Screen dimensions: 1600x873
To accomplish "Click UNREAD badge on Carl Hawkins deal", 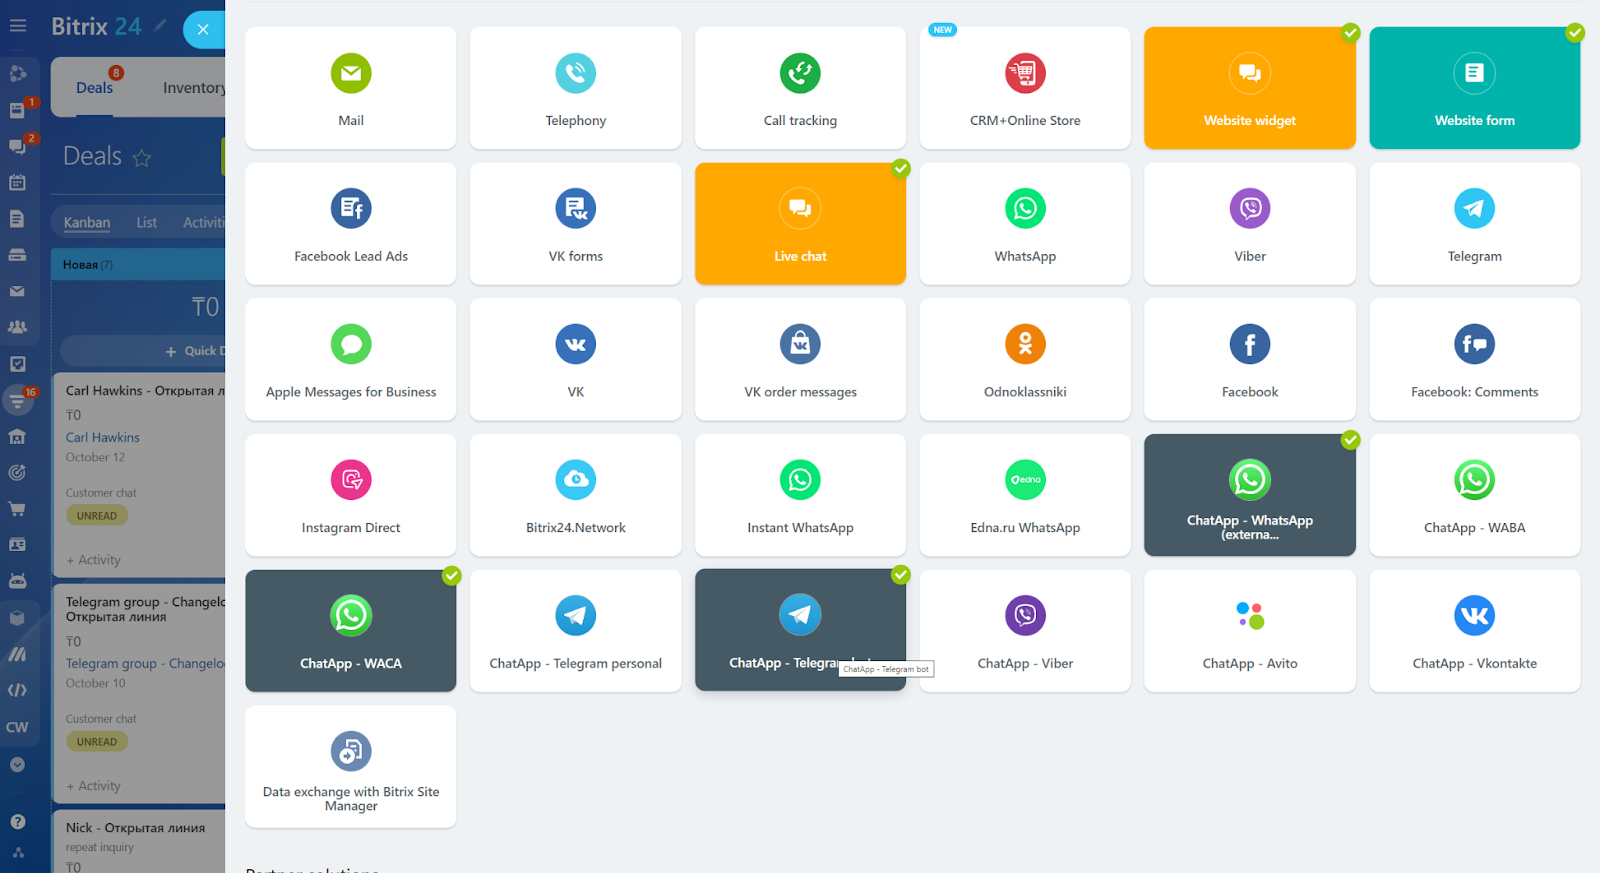I will (97, 516).
